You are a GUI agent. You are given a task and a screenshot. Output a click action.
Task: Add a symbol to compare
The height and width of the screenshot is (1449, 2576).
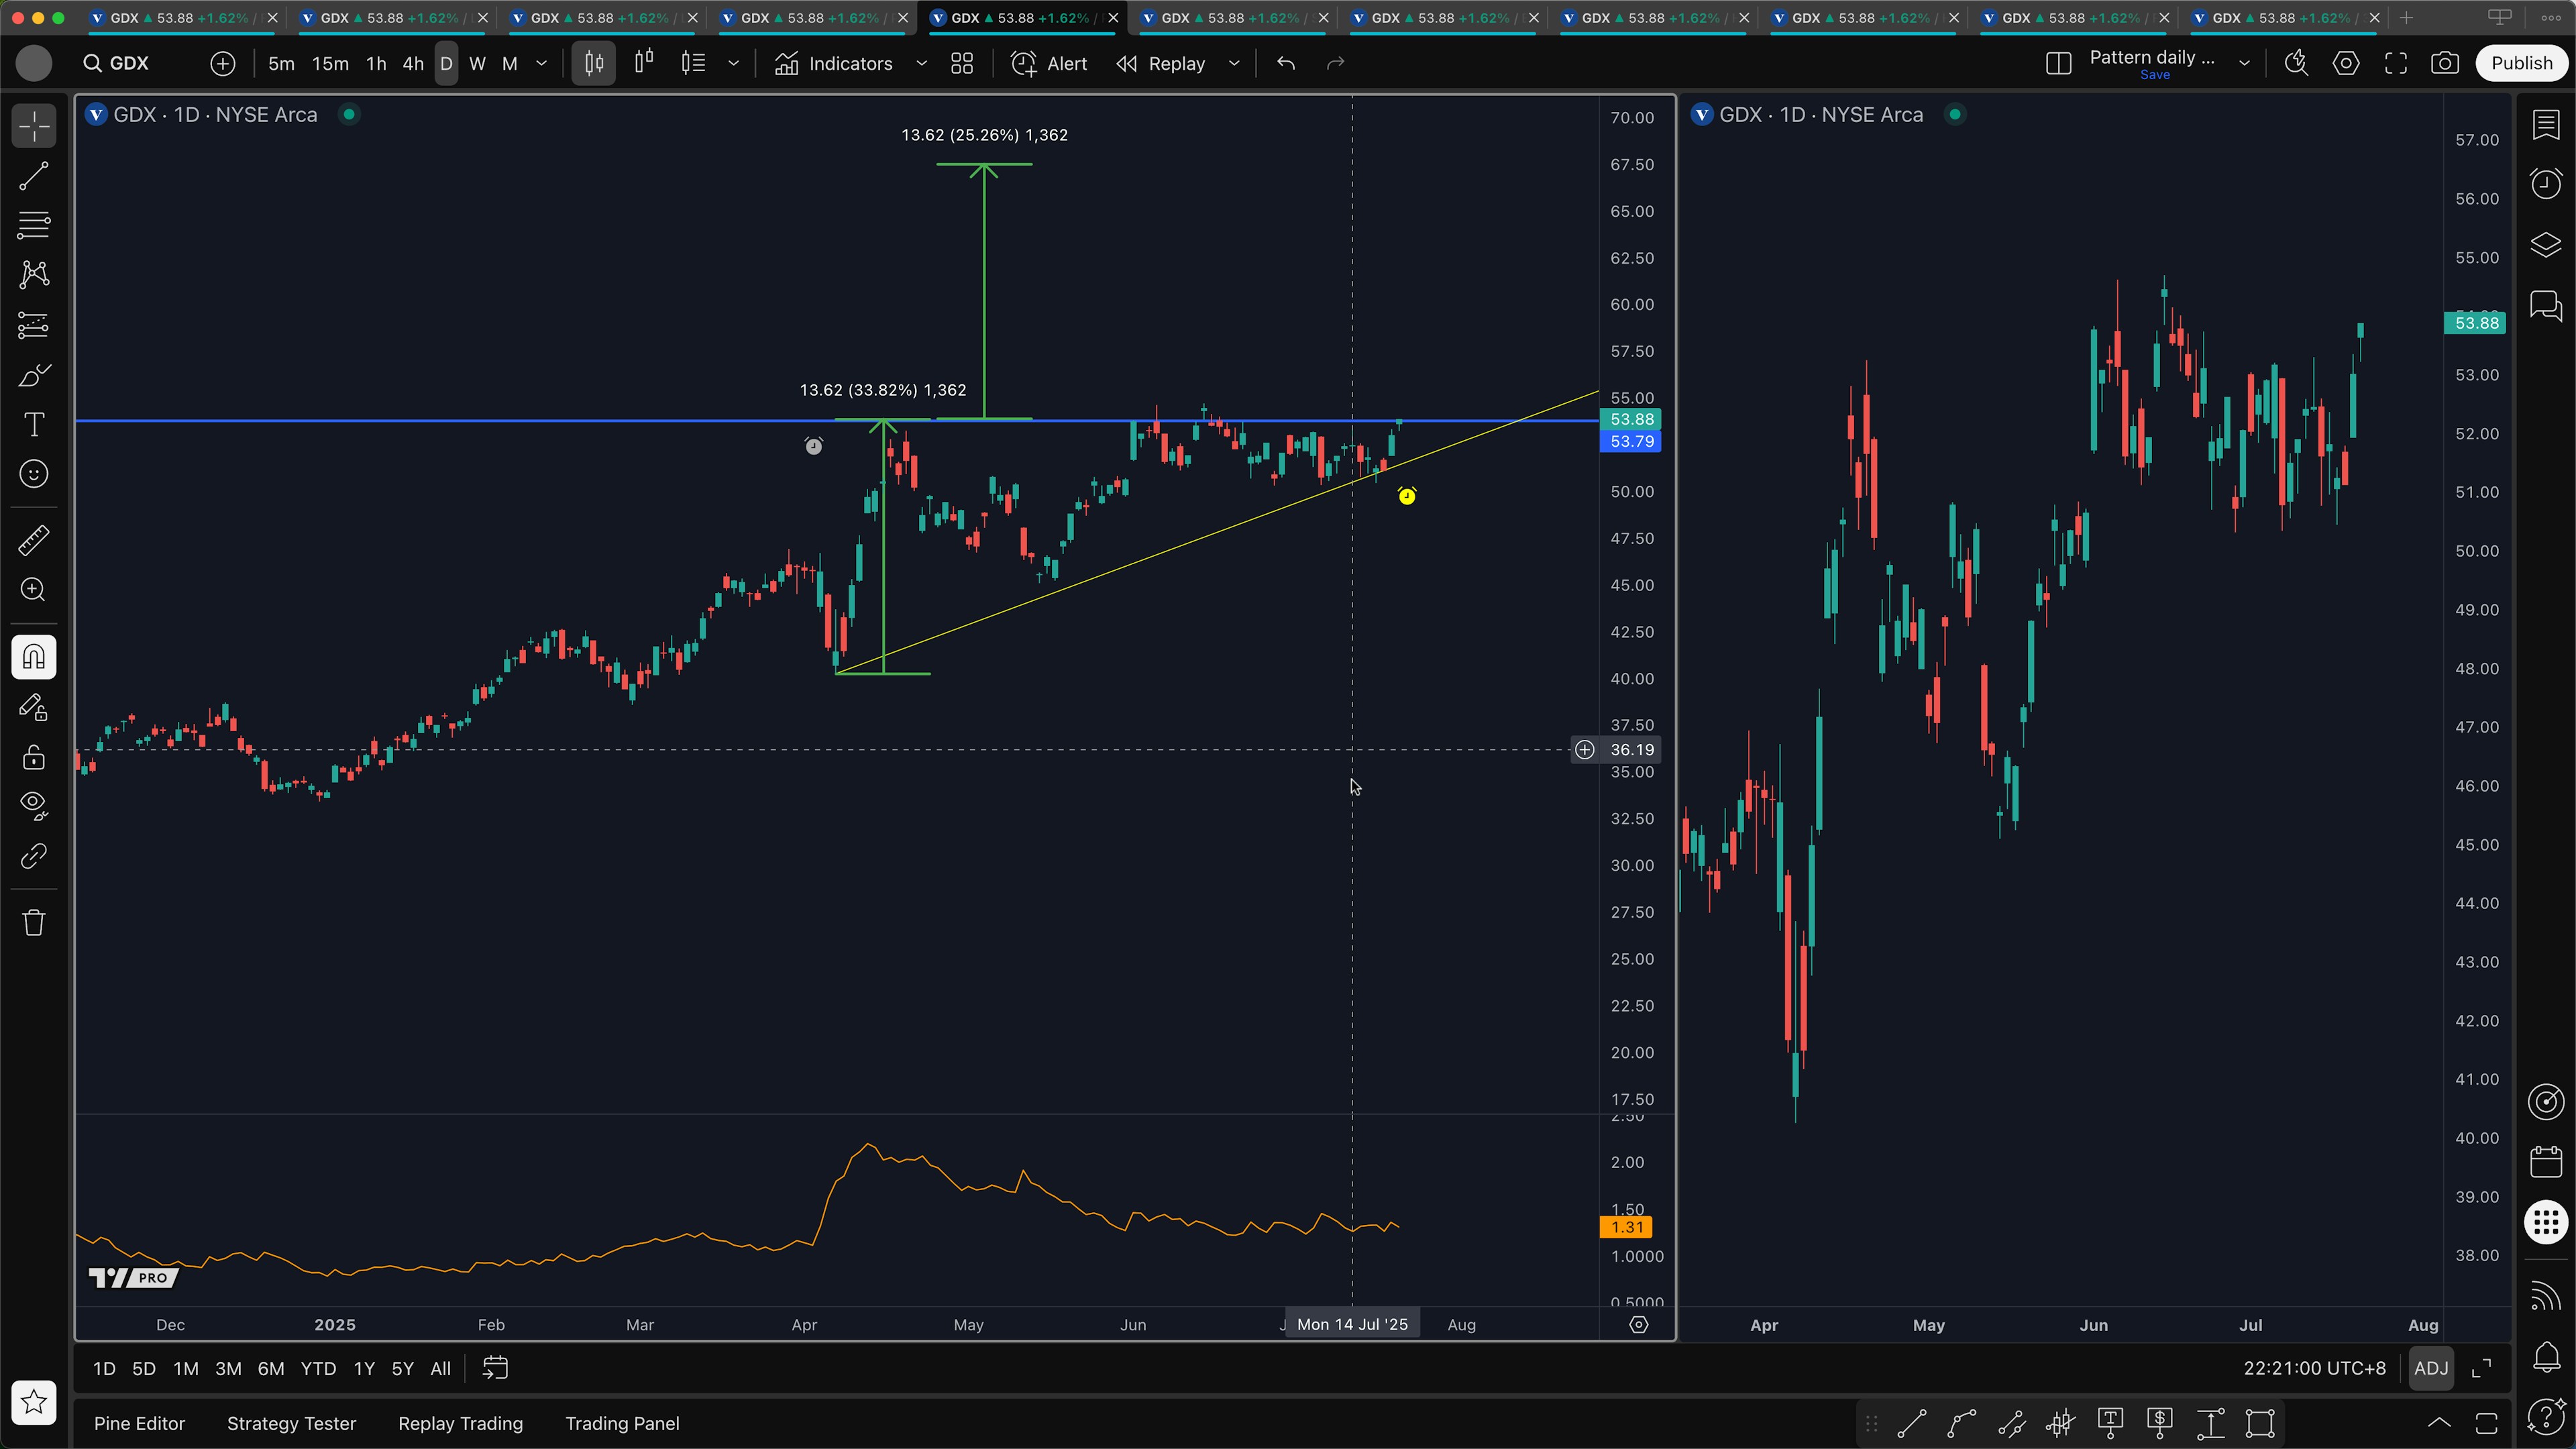click(222, 63)
